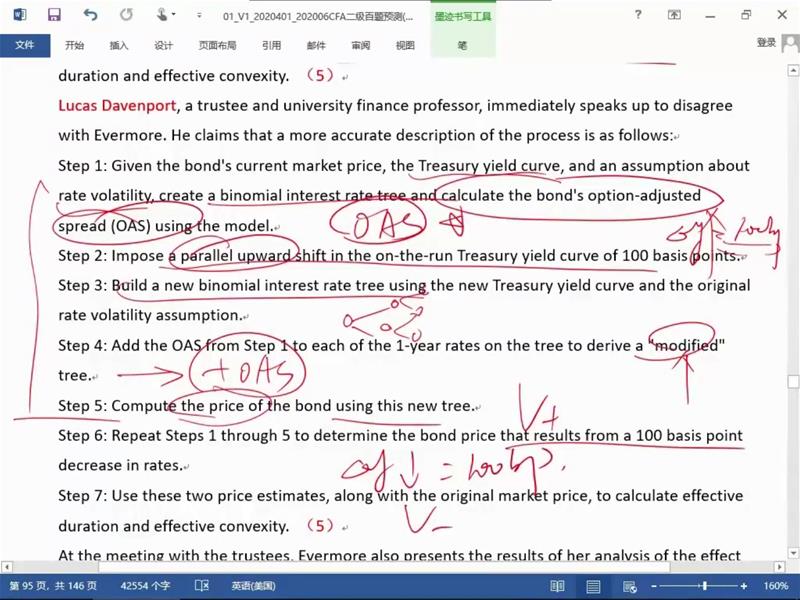Screen dimensions: 800x600
Task: Click the user account avatar icon
Action: tap(791, 43)
